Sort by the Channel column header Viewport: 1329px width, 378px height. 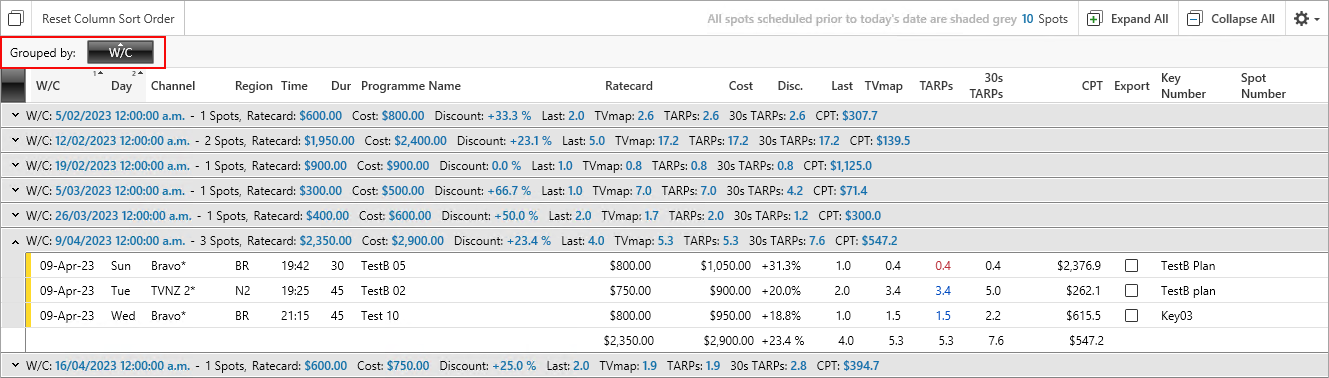point(173,86)
